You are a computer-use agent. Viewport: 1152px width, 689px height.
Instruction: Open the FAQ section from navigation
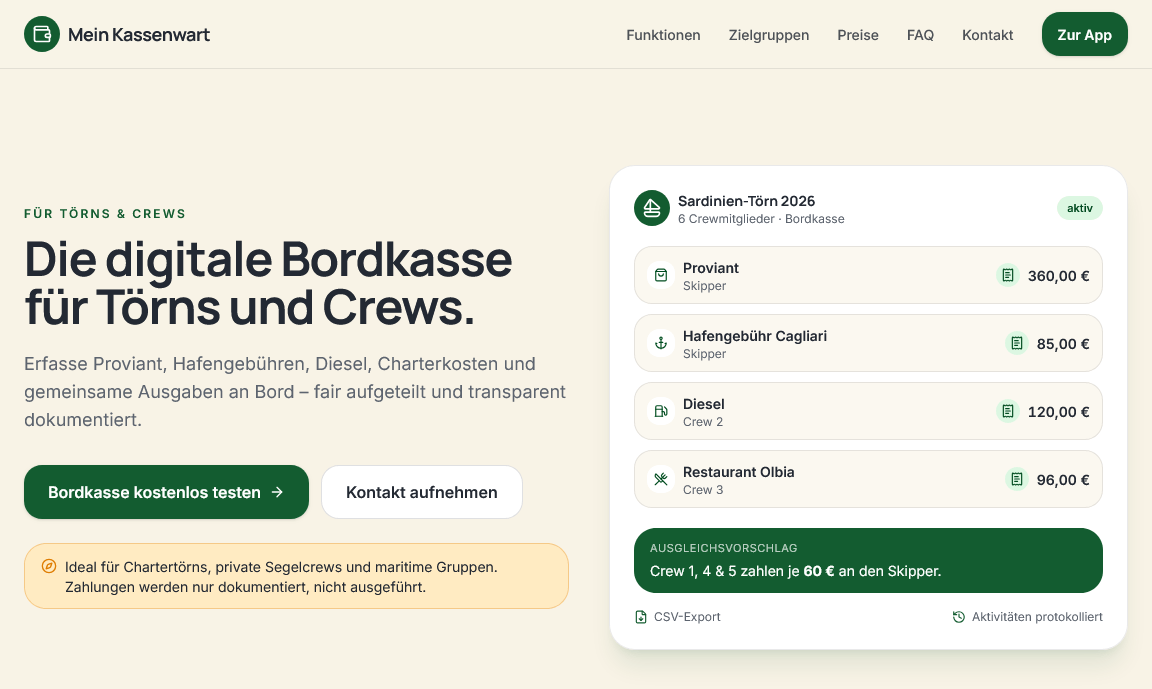click(920, 35)
